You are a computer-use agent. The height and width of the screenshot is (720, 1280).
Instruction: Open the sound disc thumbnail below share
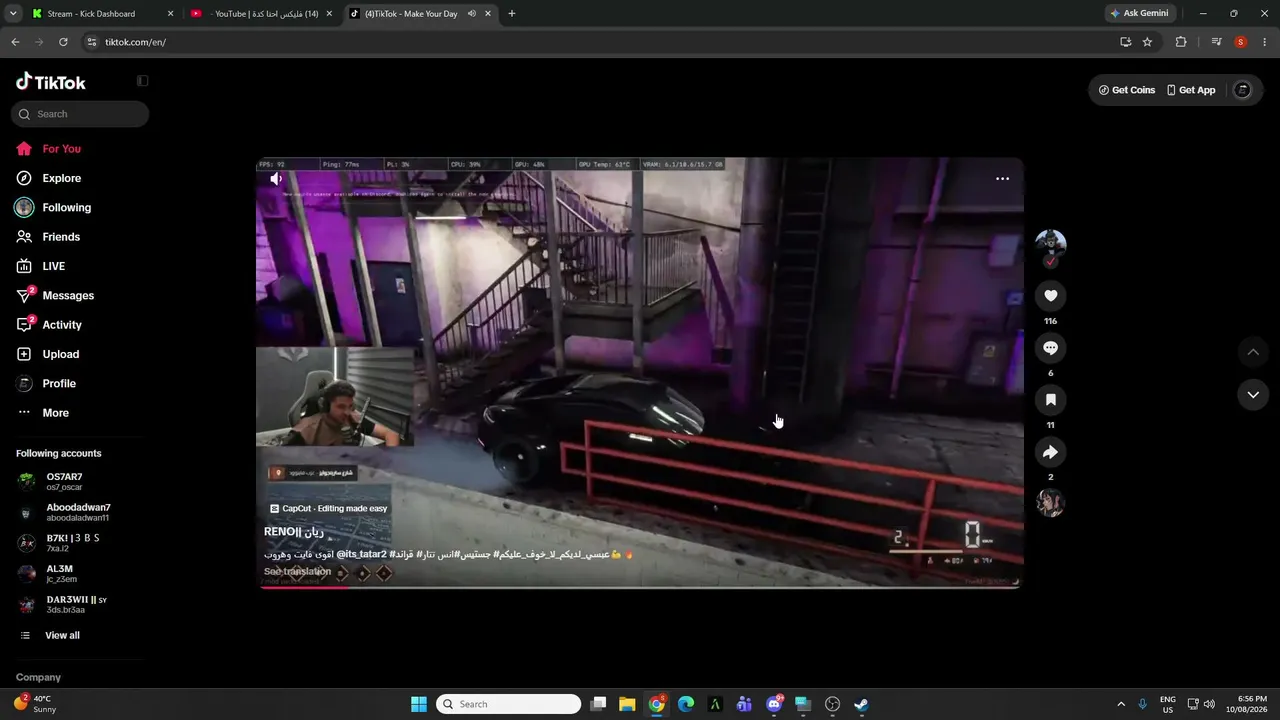pos(1050,503)
